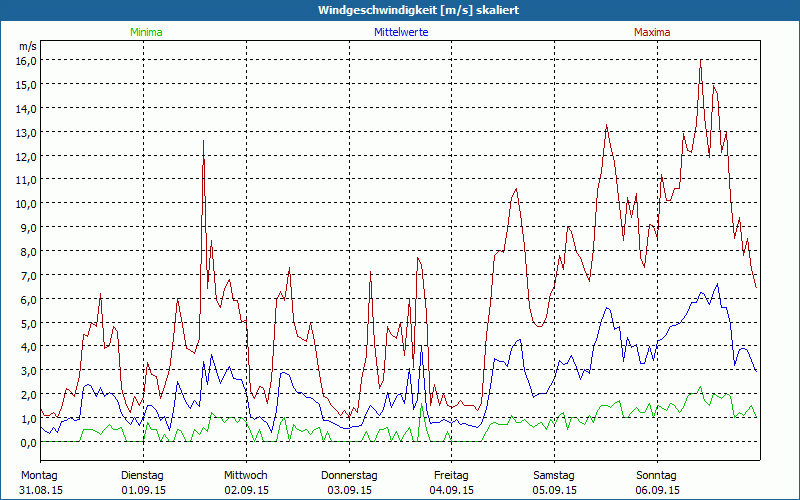Click the 2,0 y-axis value

click(x=28, y=395)
